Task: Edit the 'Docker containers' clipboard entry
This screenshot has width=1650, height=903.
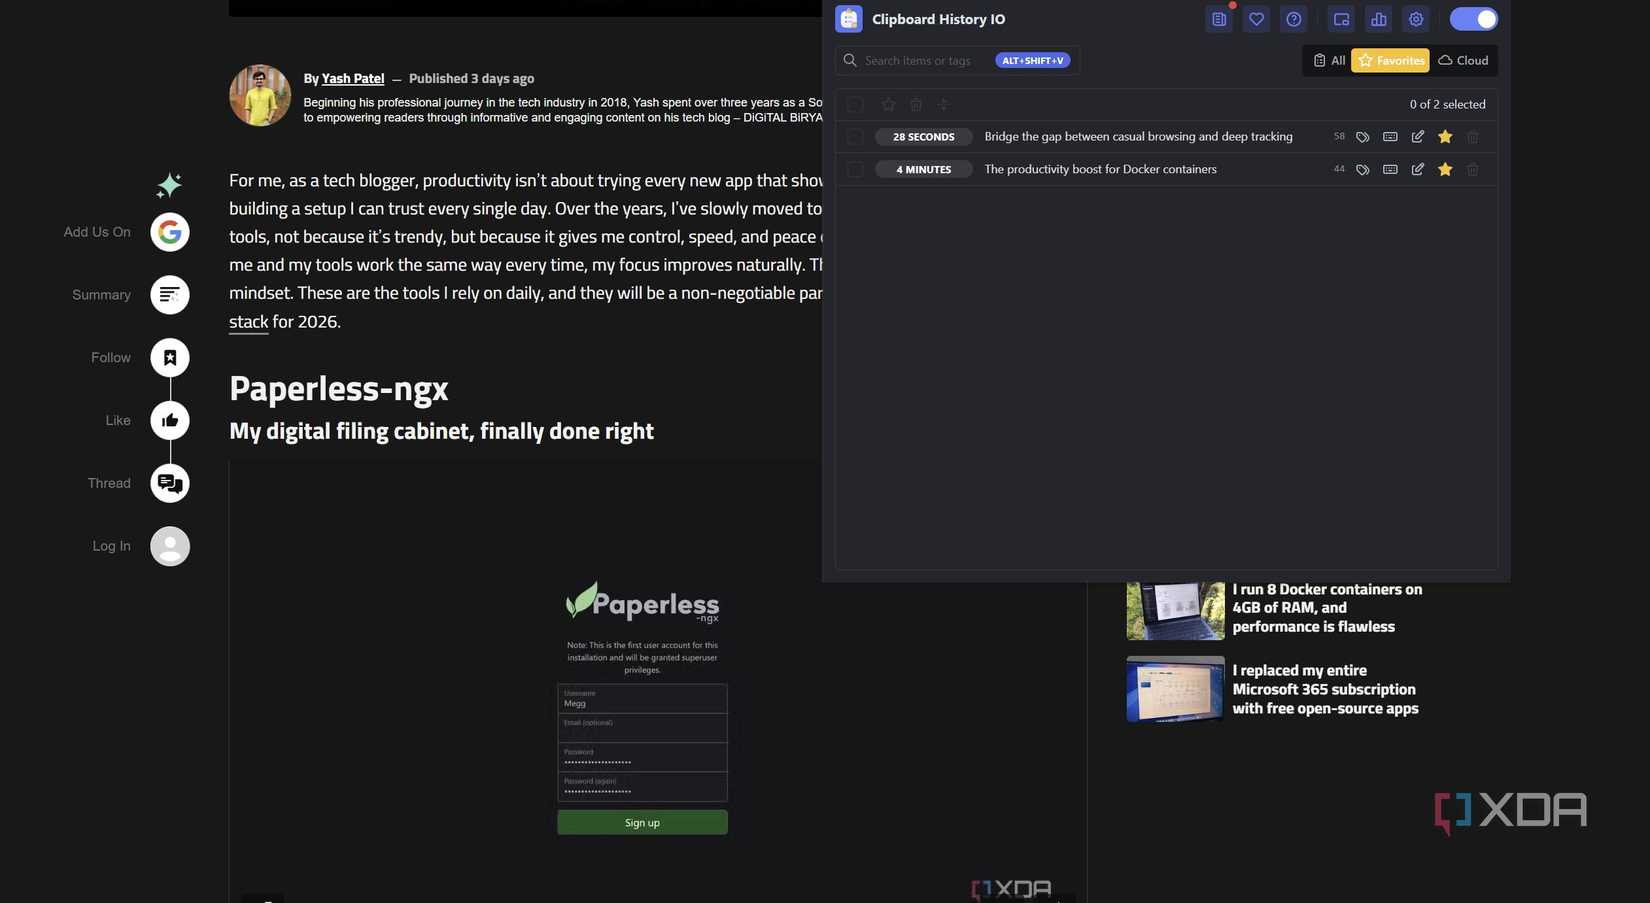Action: click(x=1417, y=169)
